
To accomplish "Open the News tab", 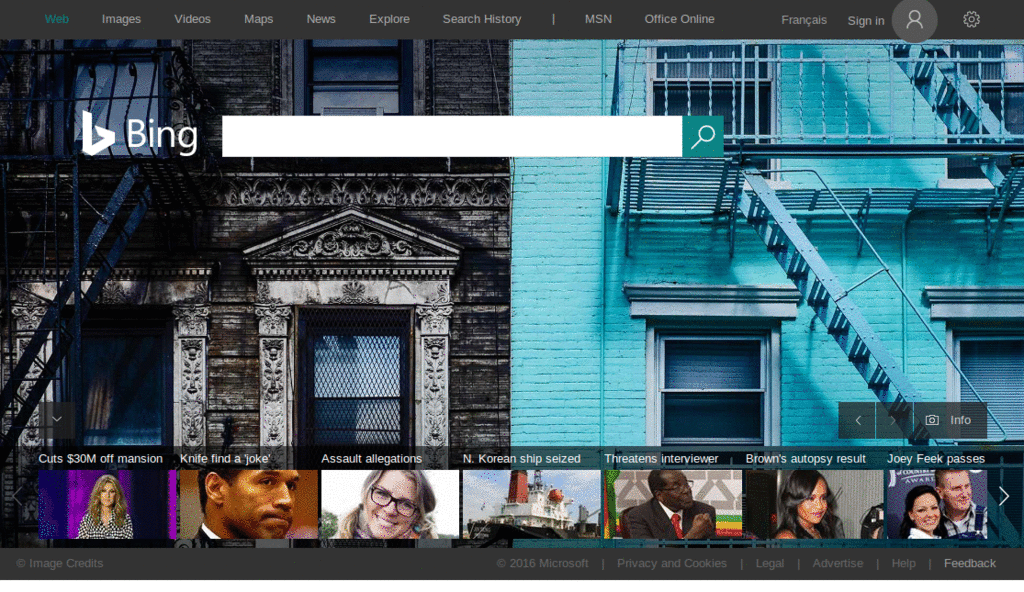I will coord(321,19).
